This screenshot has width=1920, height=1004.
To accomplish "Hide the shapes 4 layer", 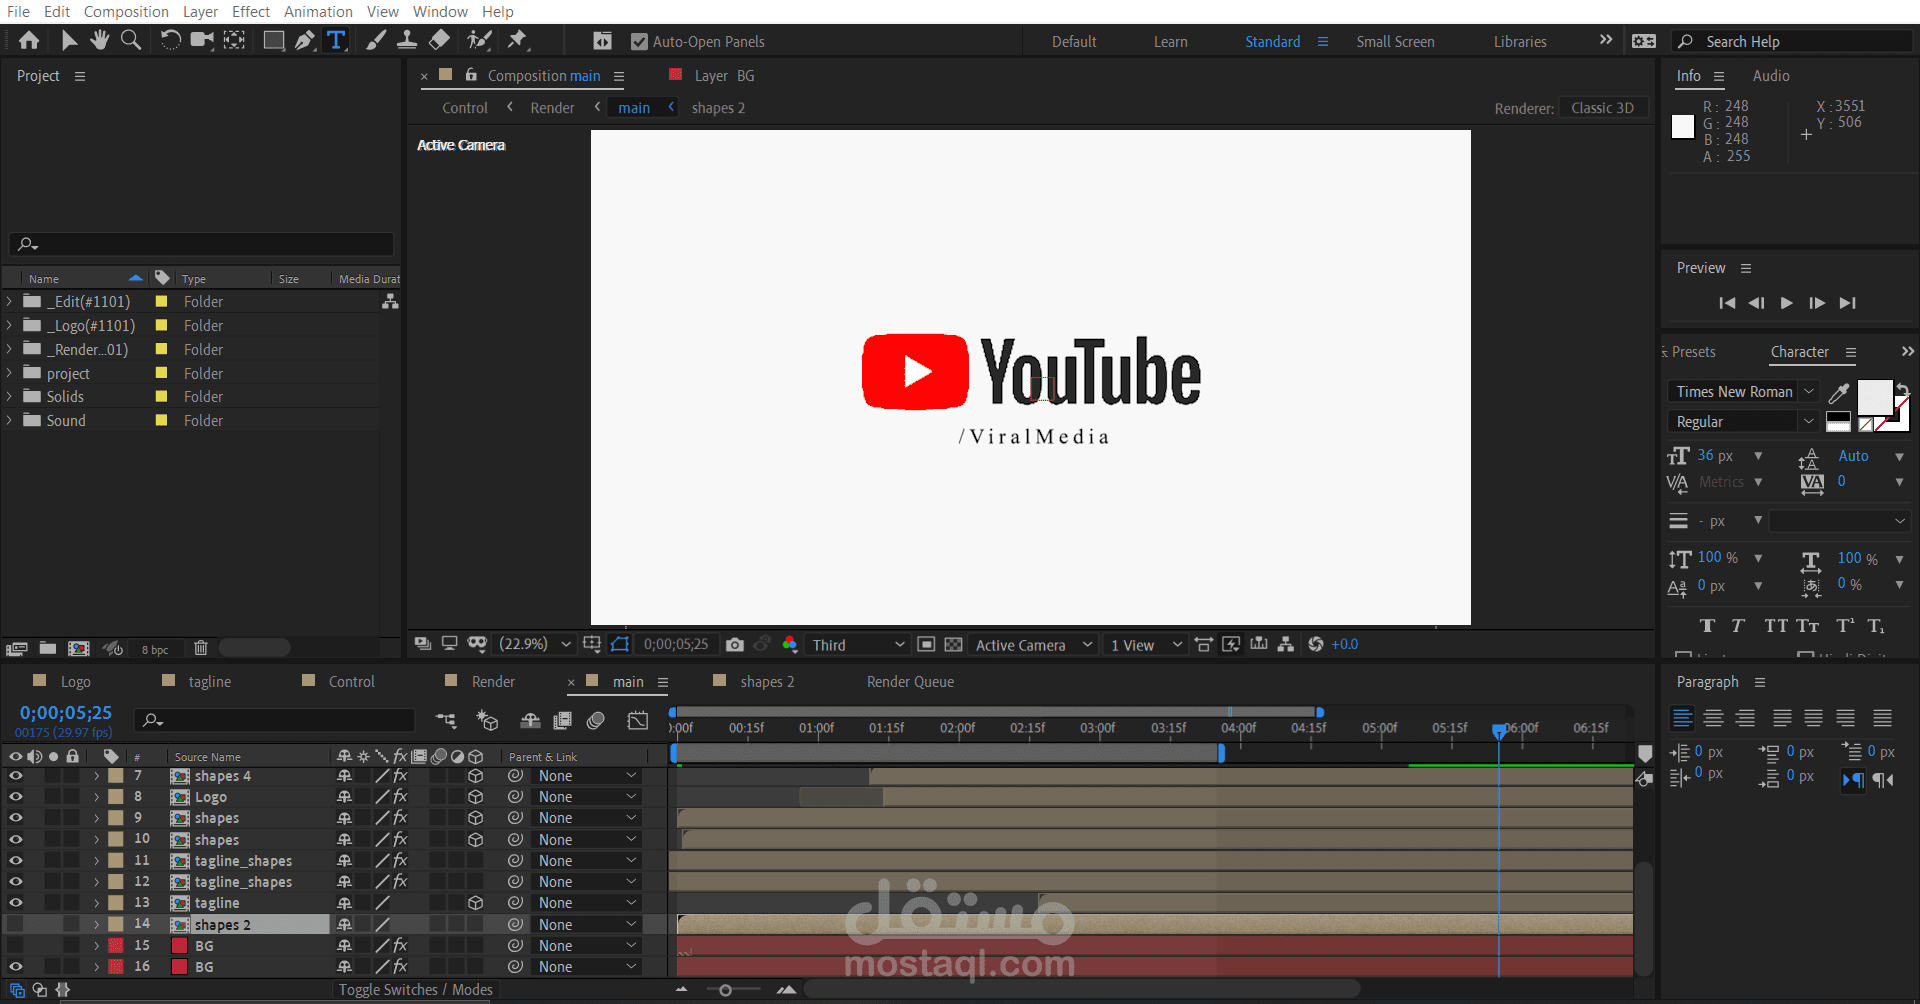I will (15, 776).
